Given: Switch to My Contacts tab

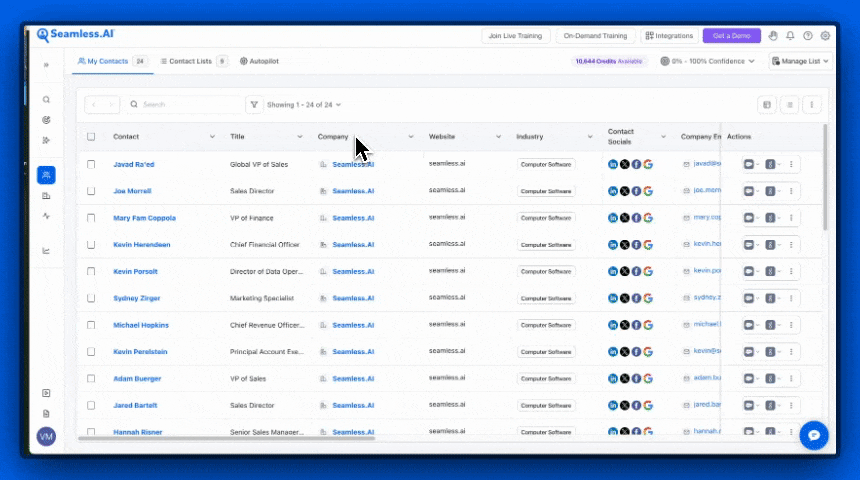Looking at the screenshot, I should pyautogui.click(x=112, y=61).
